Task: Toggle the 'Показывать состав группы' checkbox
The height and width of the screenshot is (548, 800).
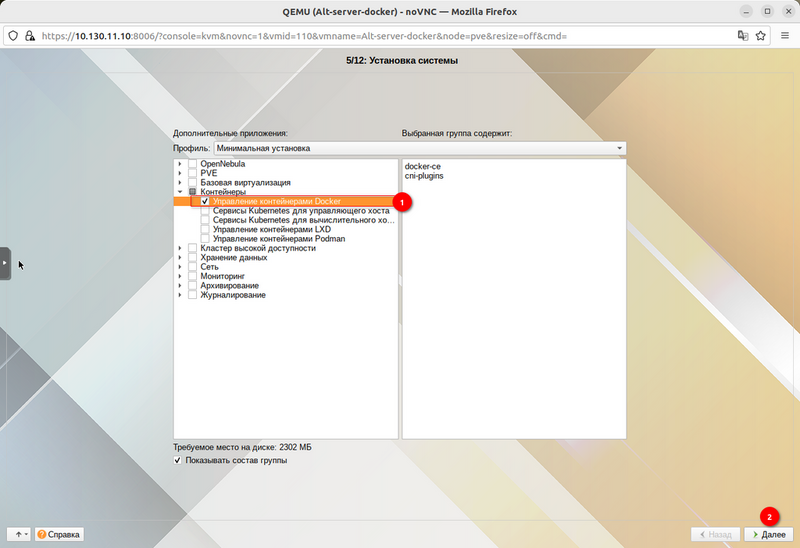Action: 178,461
